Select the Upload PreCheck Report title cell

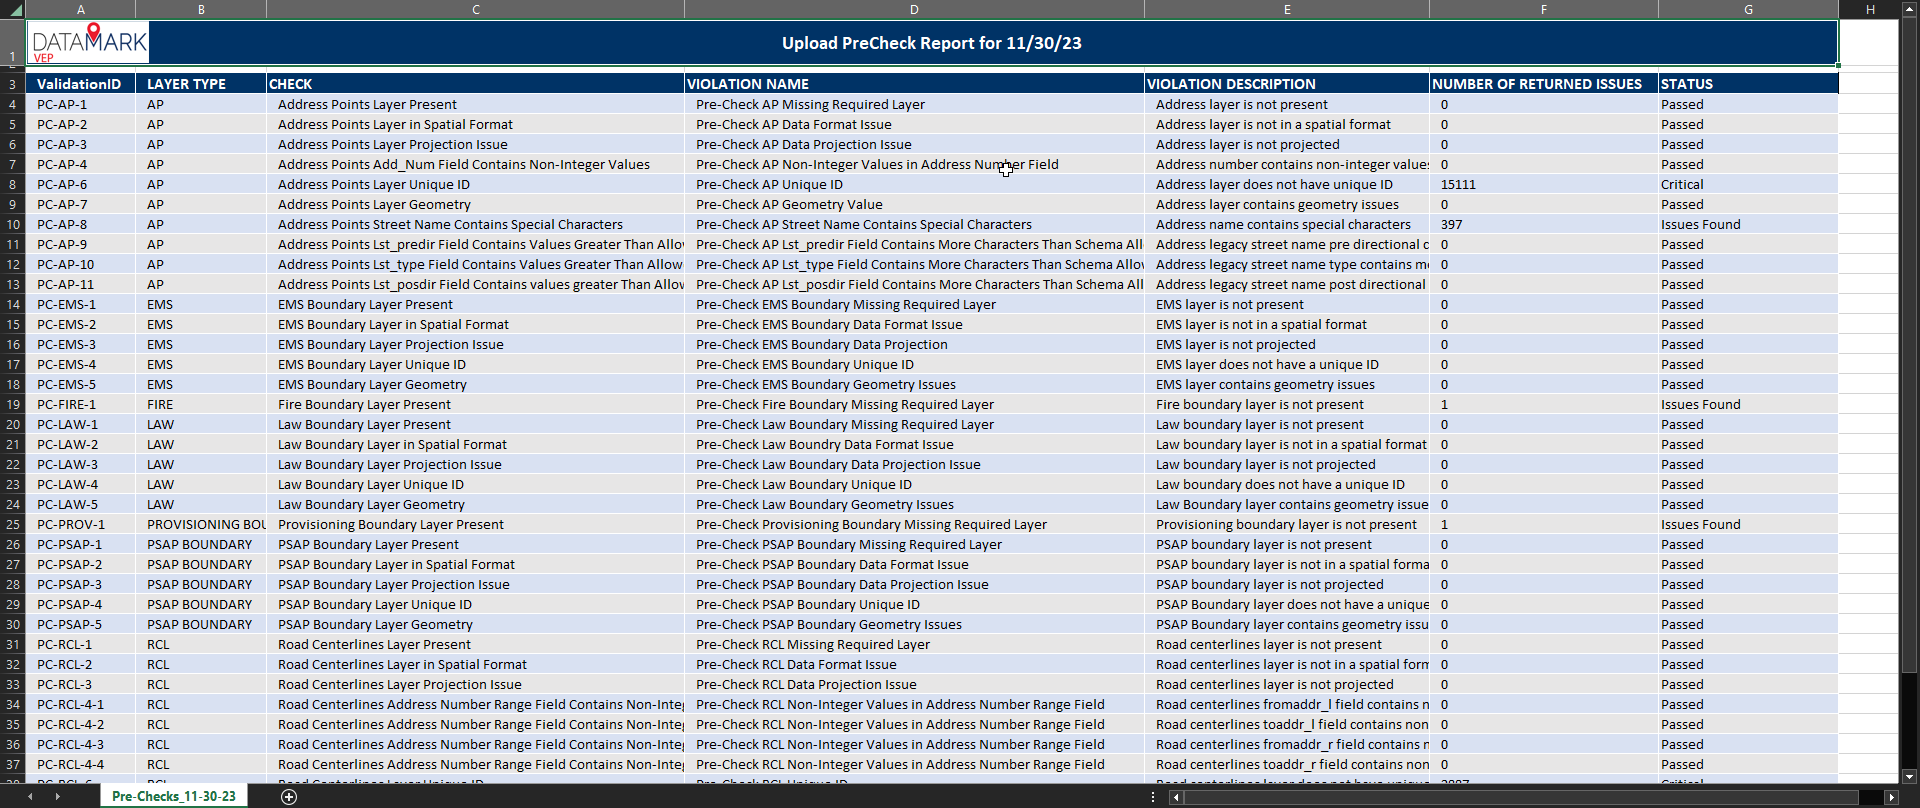click(932, 43)
